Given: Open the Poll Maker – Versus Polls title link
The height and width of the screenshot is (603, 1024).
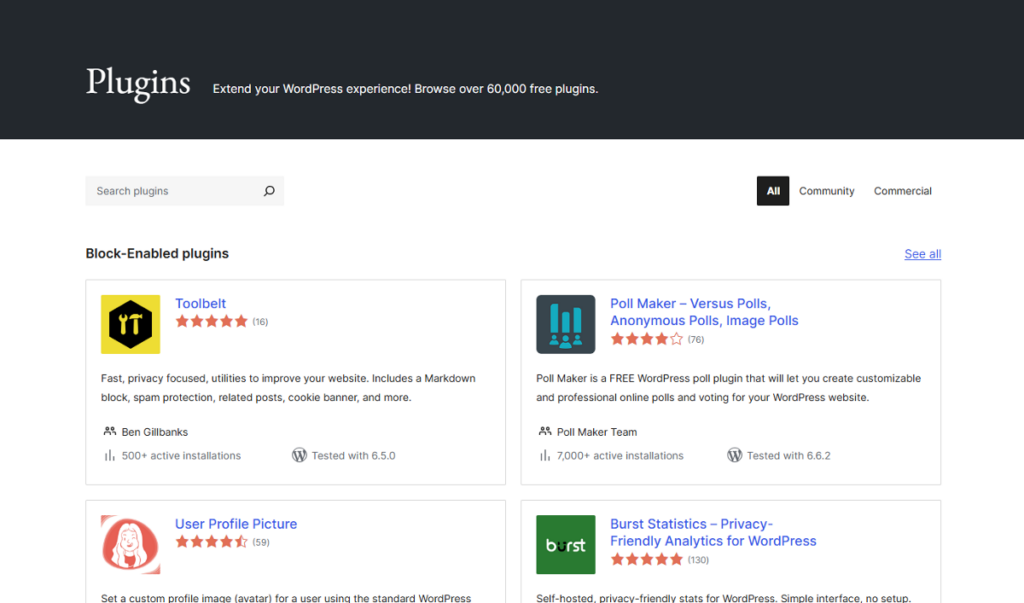Looking at the screenshot, I should point(704,312).
